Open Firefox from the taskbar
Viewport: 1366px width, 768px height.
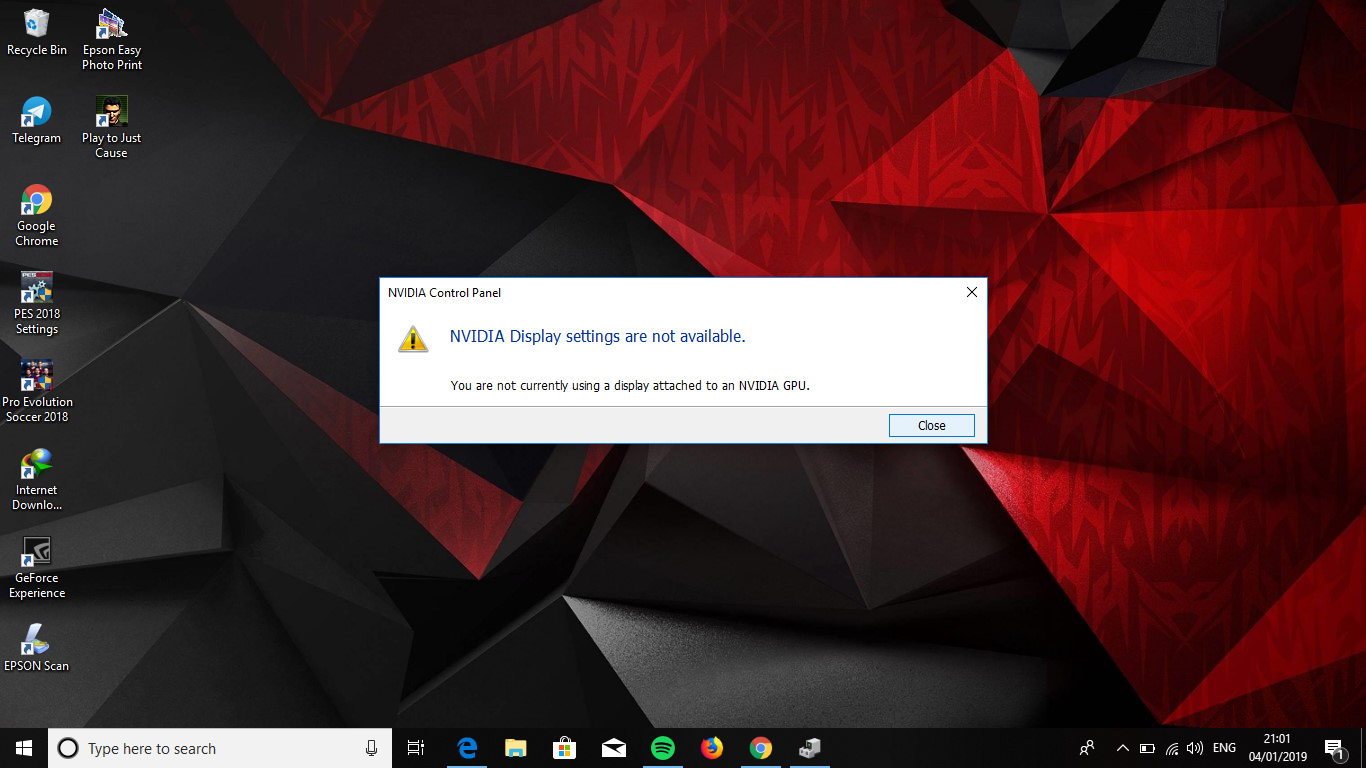pos(711,748)
